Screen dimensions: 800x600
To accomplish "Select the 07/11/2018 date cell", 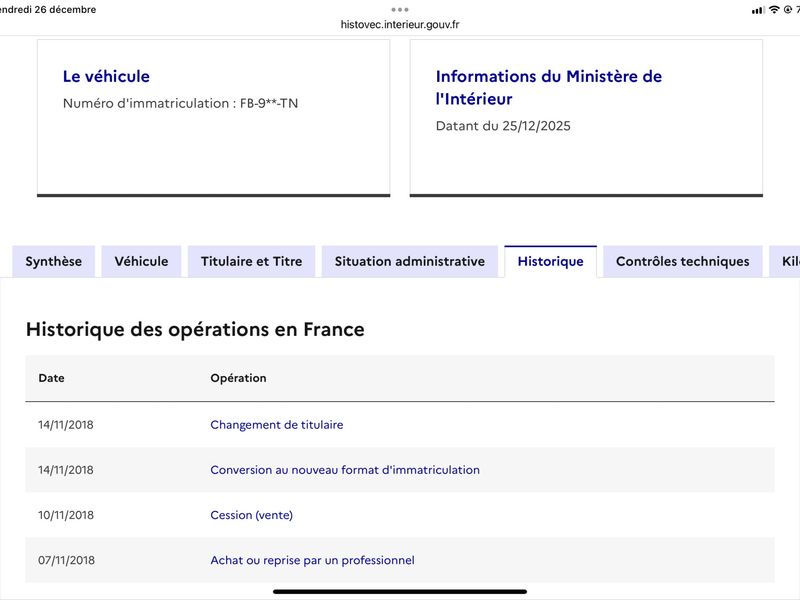I will click(66, 560).
